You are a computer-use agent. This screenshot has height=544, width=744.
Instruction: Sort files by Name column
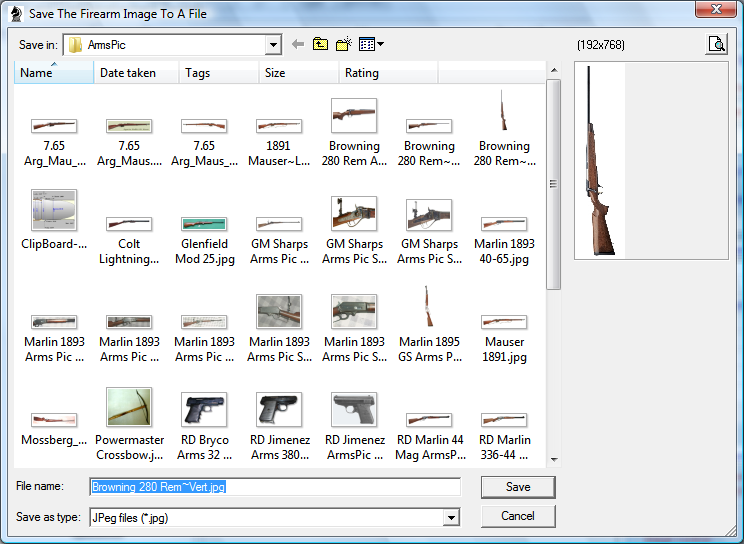54,73
